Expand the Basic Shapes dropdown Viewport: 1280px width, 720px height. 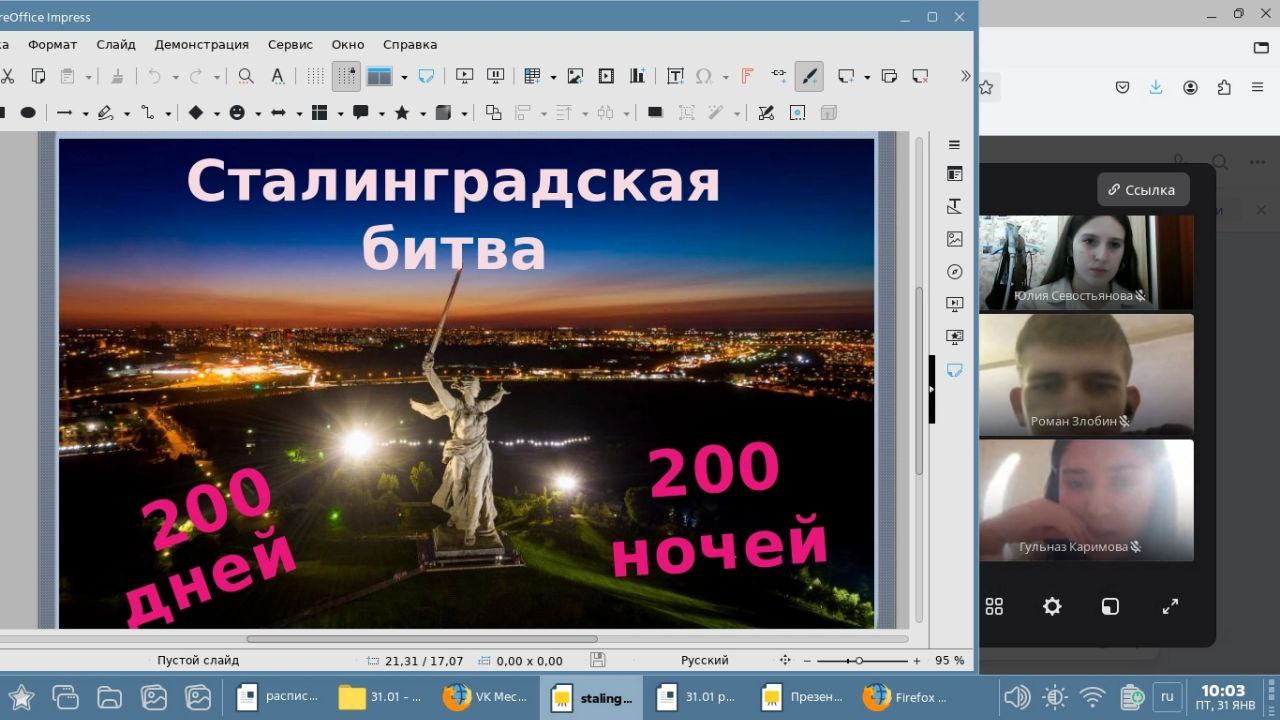click(x=216, y=114)
